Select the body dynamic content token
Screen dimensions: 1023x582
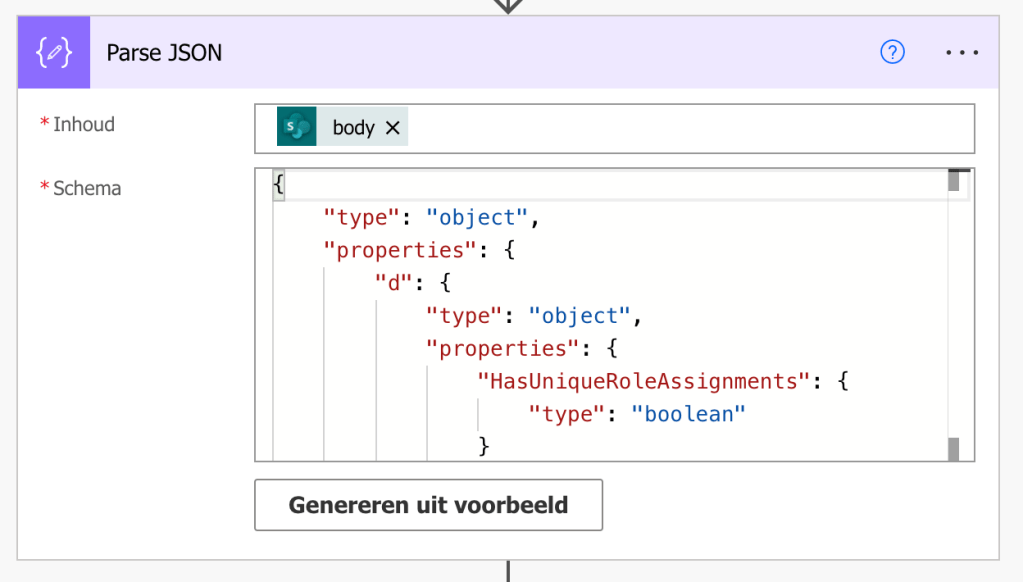[x=353, y=127]
